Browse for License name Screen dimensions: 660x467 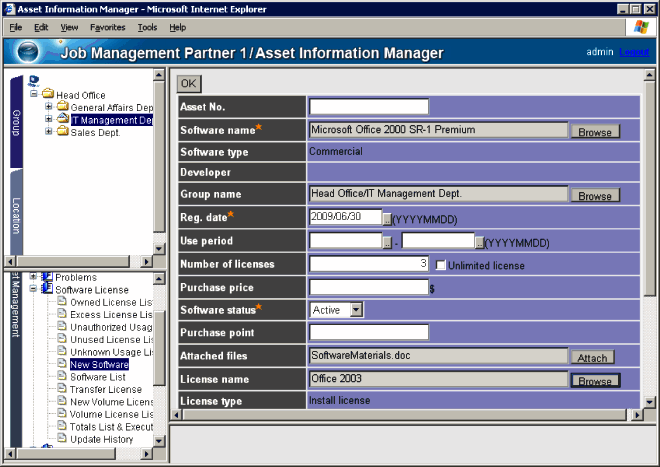tap(595, 381)
